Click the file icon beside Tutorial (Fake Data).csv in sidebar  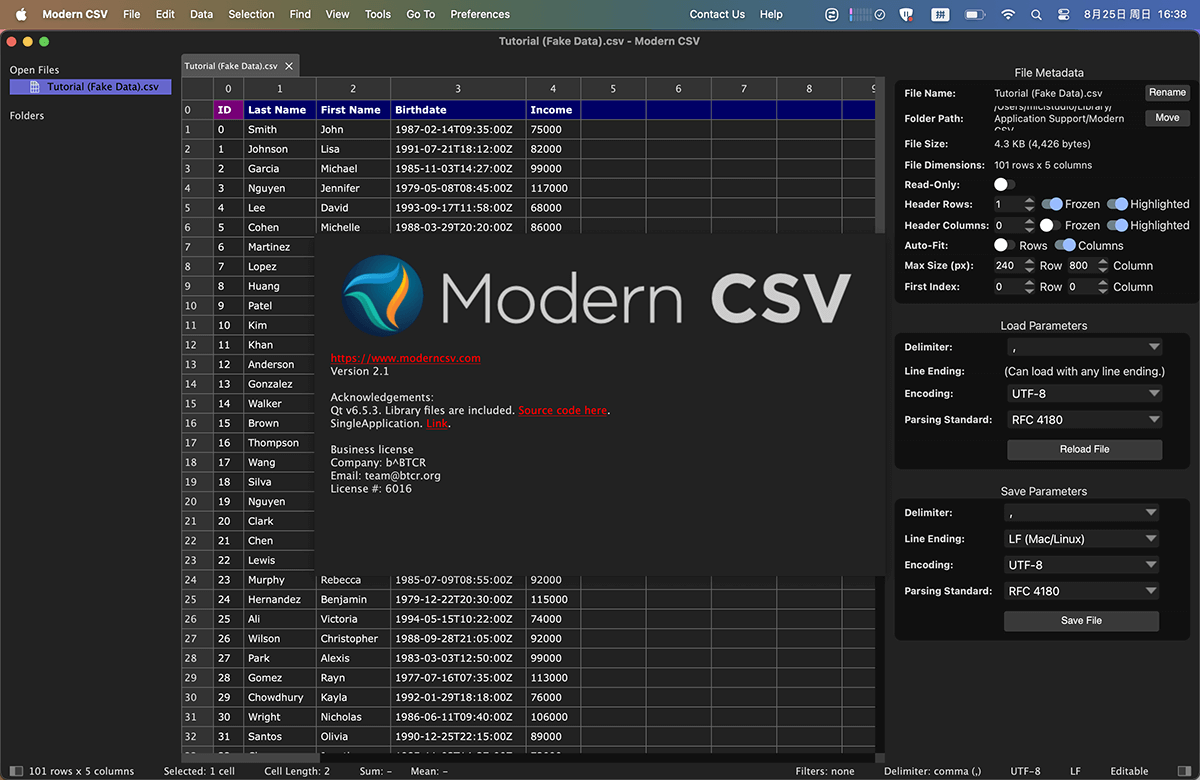[35, 87]
